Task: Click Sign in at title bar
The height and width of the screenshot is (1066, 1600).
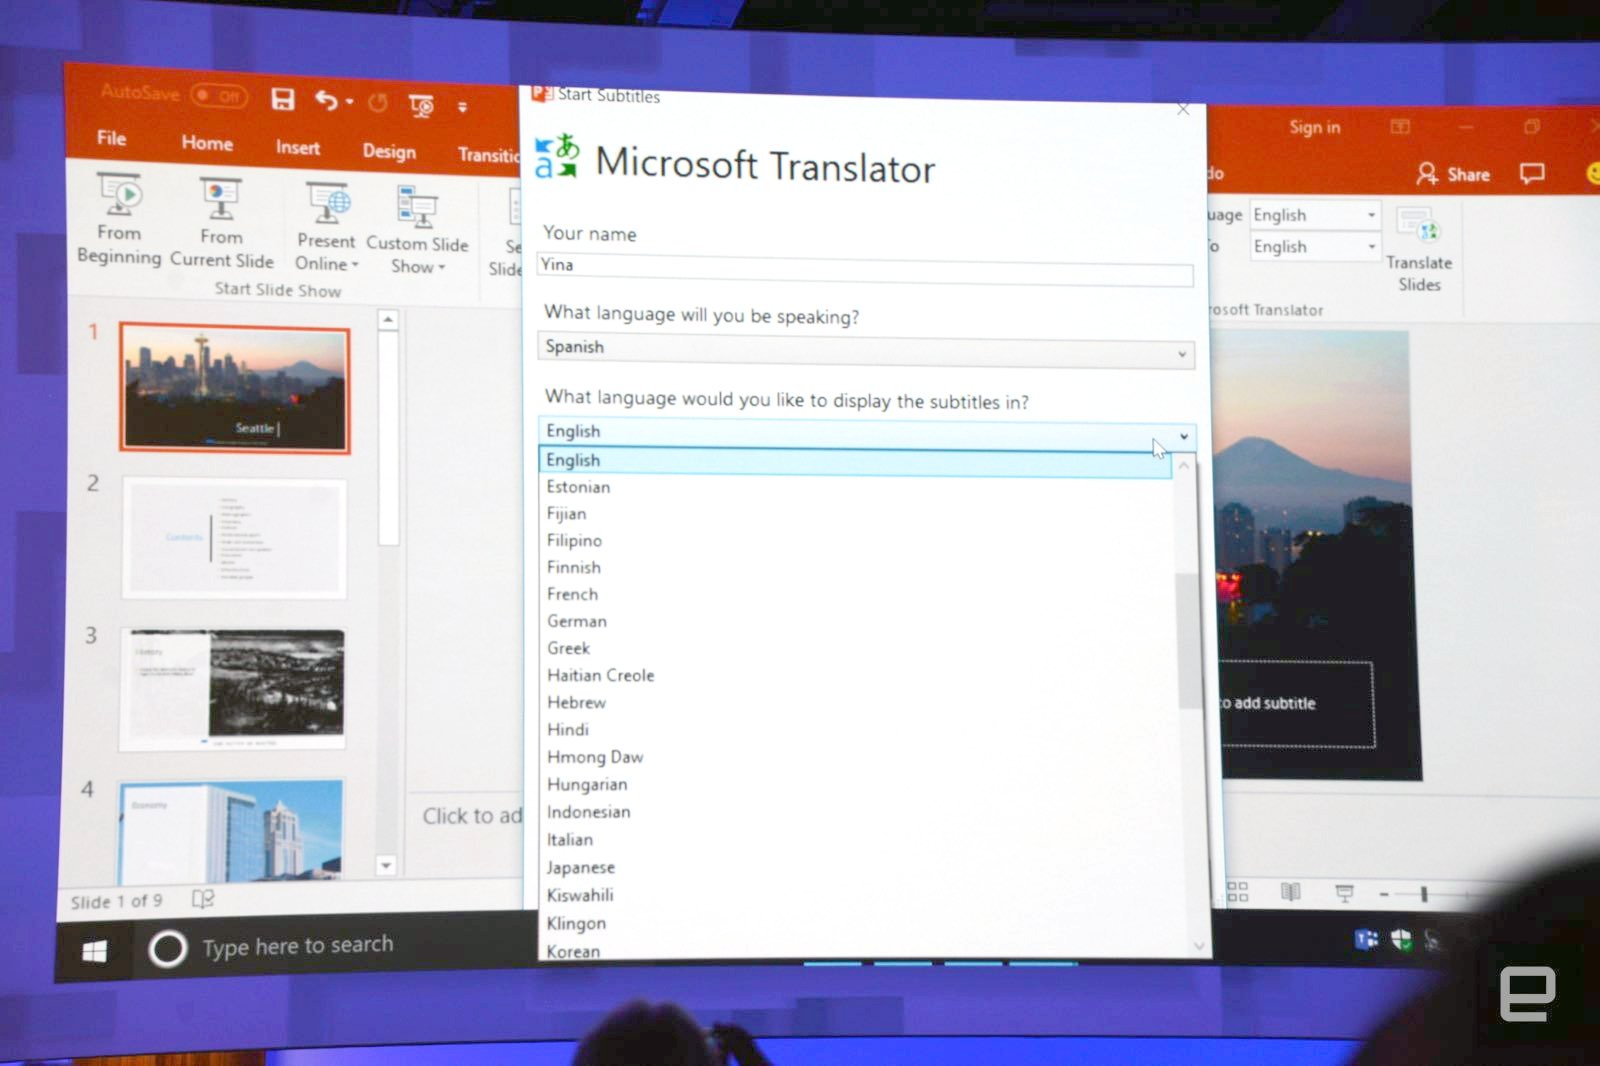Action: (x=1314, y=128)
